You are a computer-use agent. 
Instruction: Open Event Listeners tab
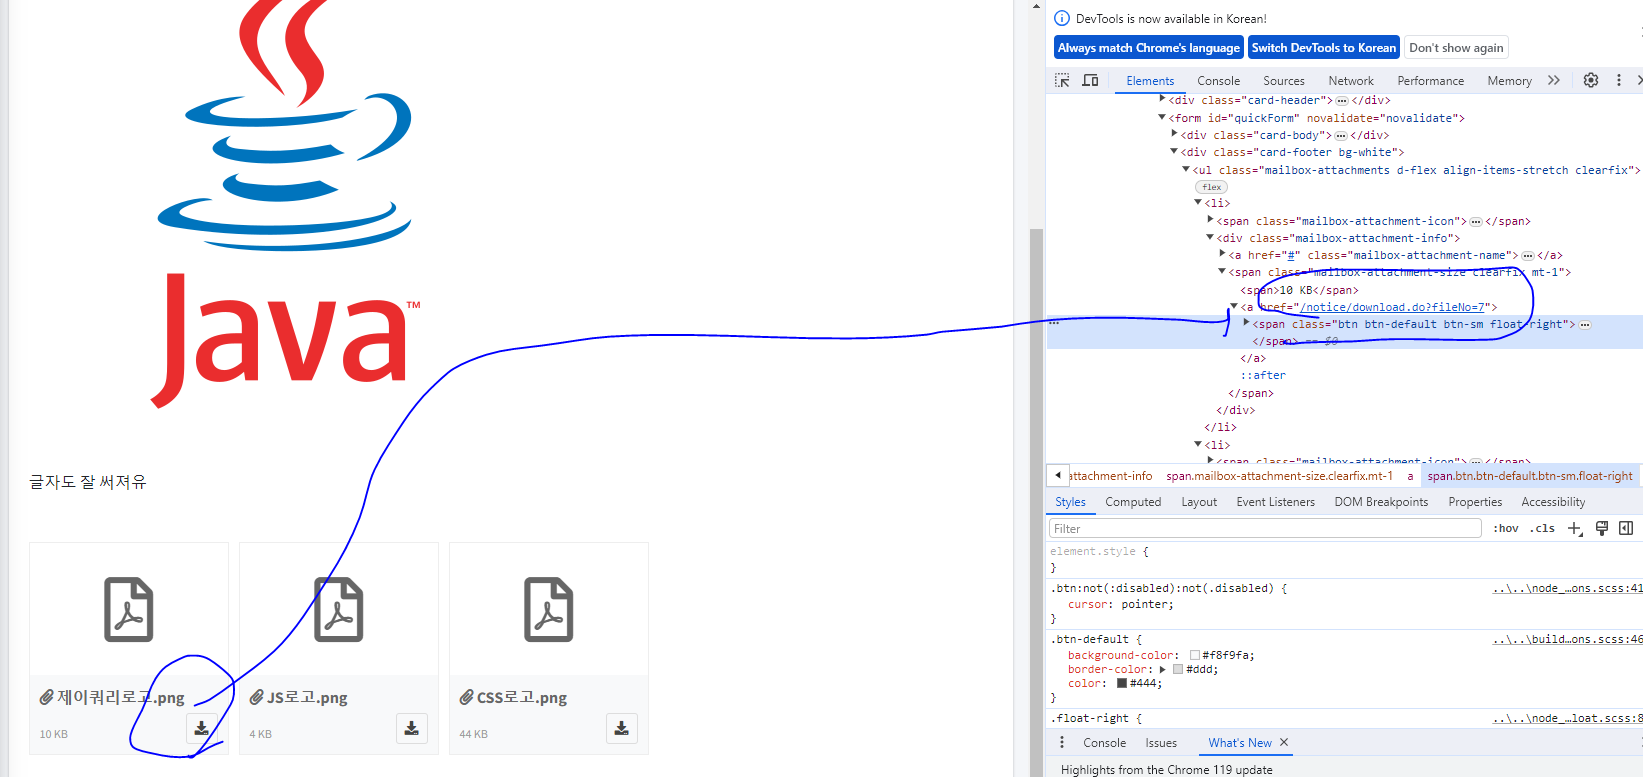click(1275, 502)
